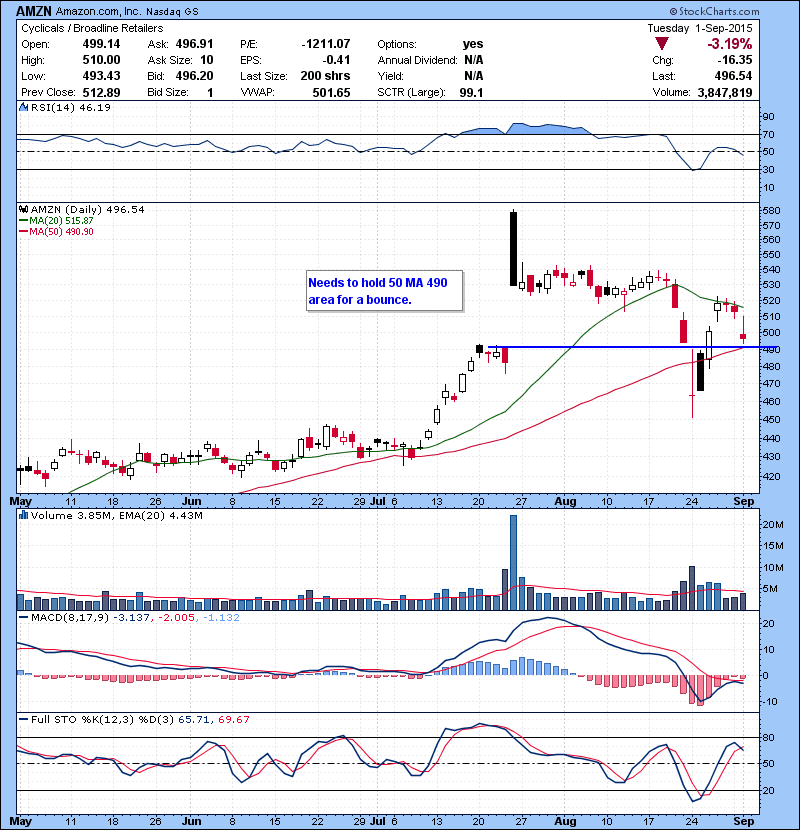Image resolution: width=800 pixels, height=830 pixels.
Task: Click the Chg value '-16.35'
Action: 734,60
